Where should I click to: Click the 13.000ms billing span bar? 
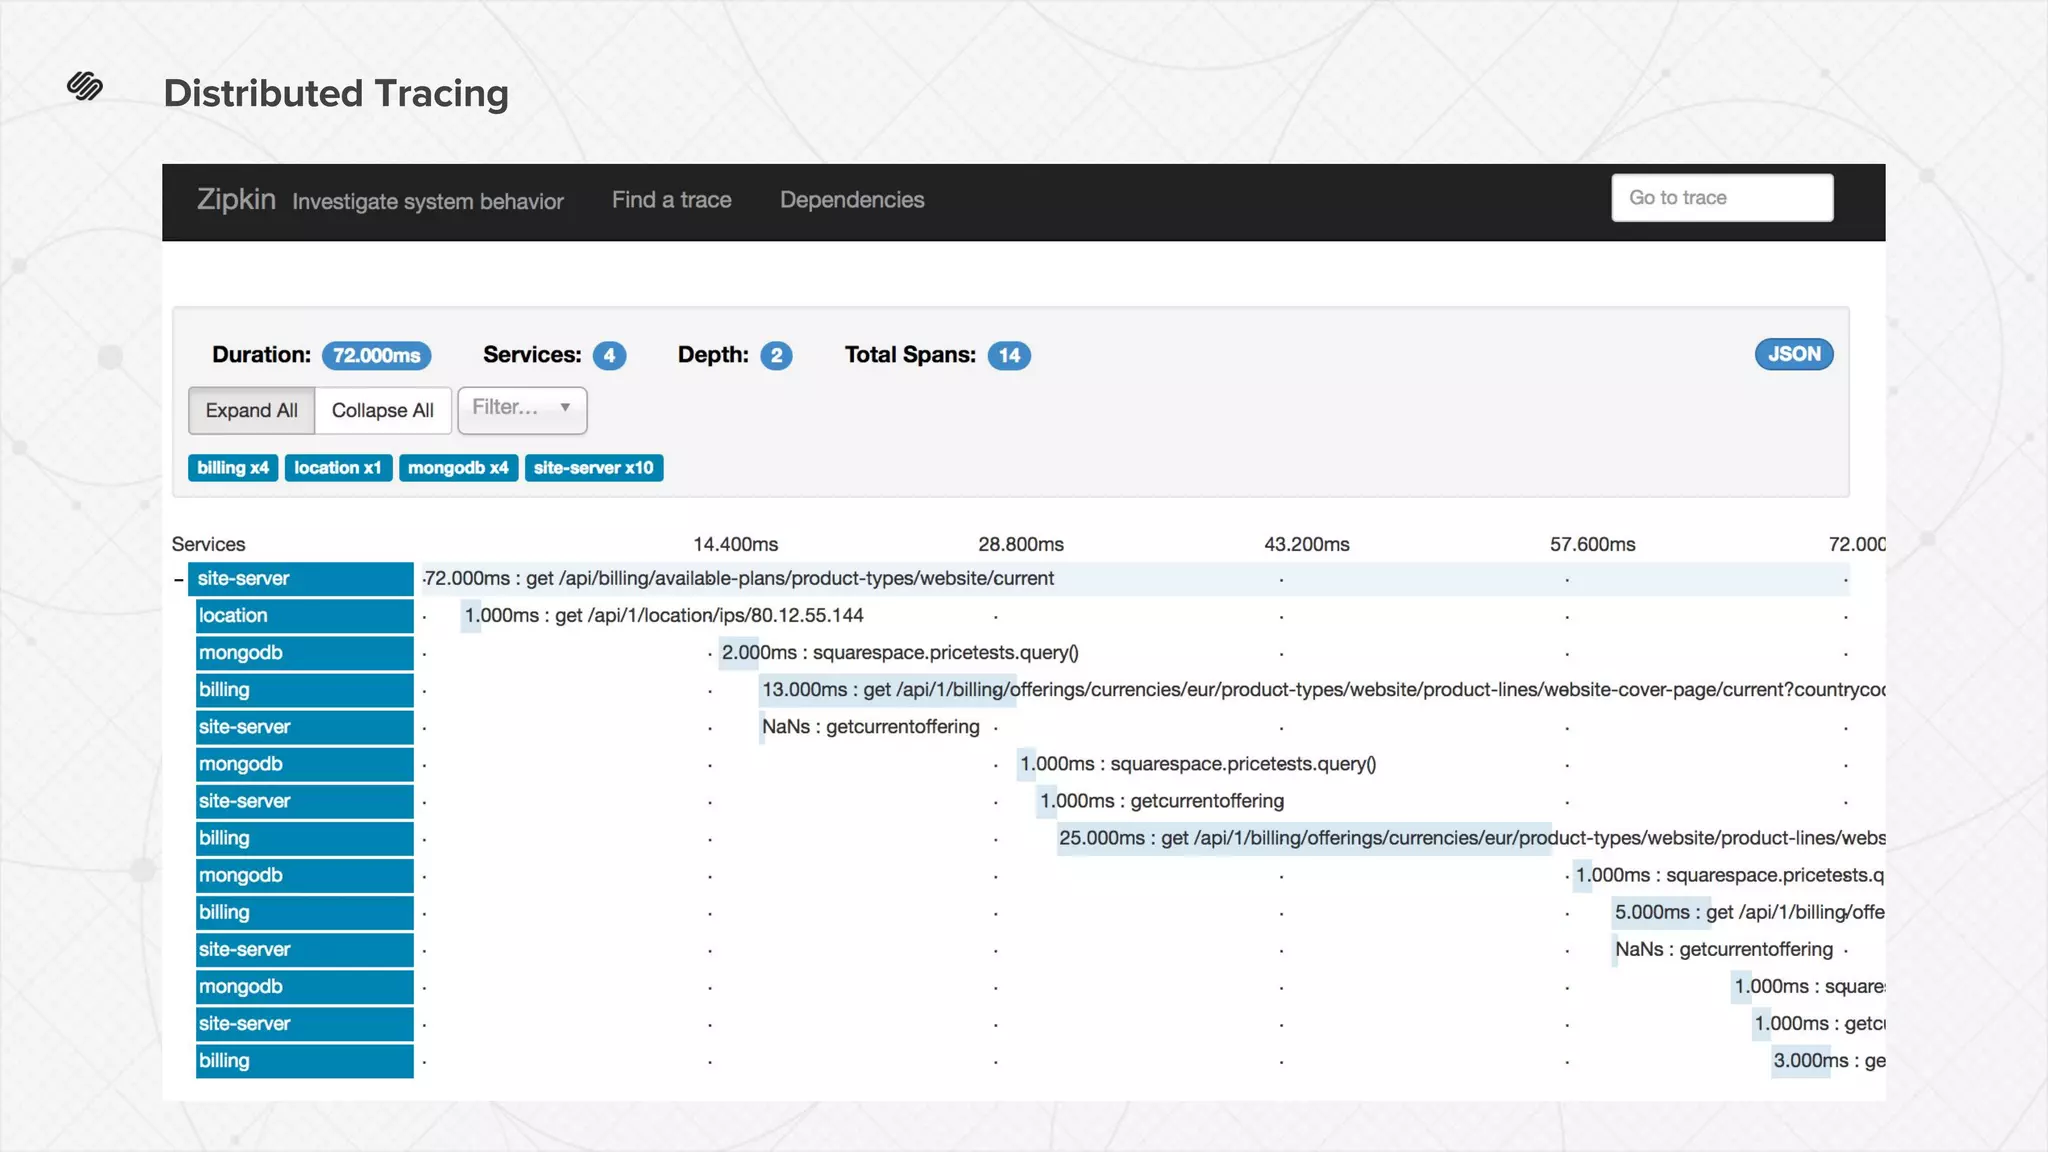pyautogui.click(x=886, y=690)
